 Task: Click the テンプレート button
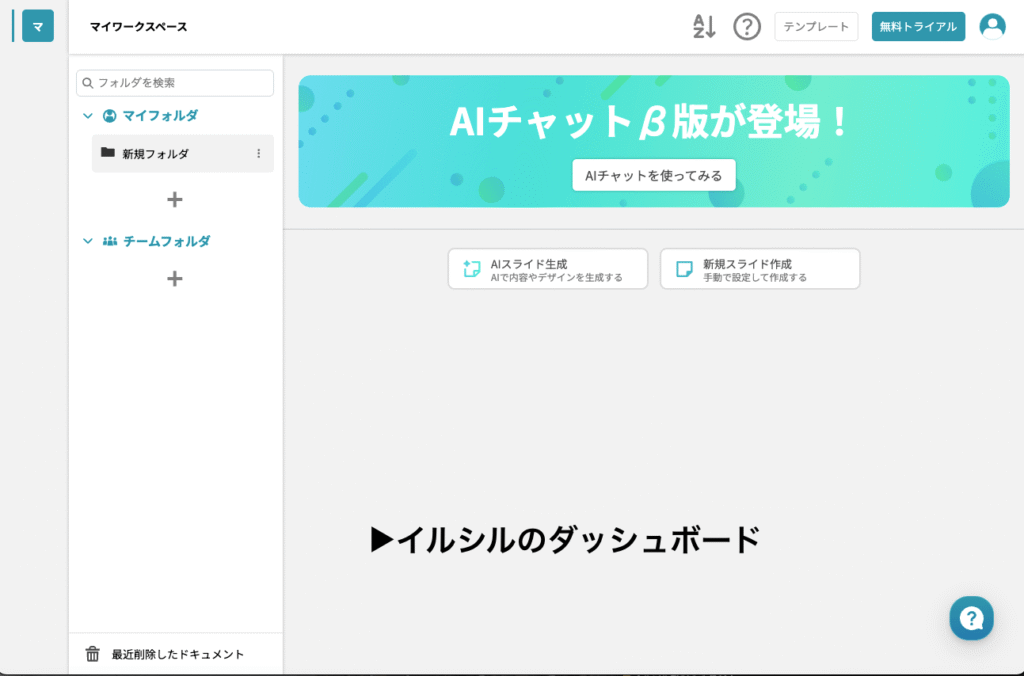coord(816,27)
